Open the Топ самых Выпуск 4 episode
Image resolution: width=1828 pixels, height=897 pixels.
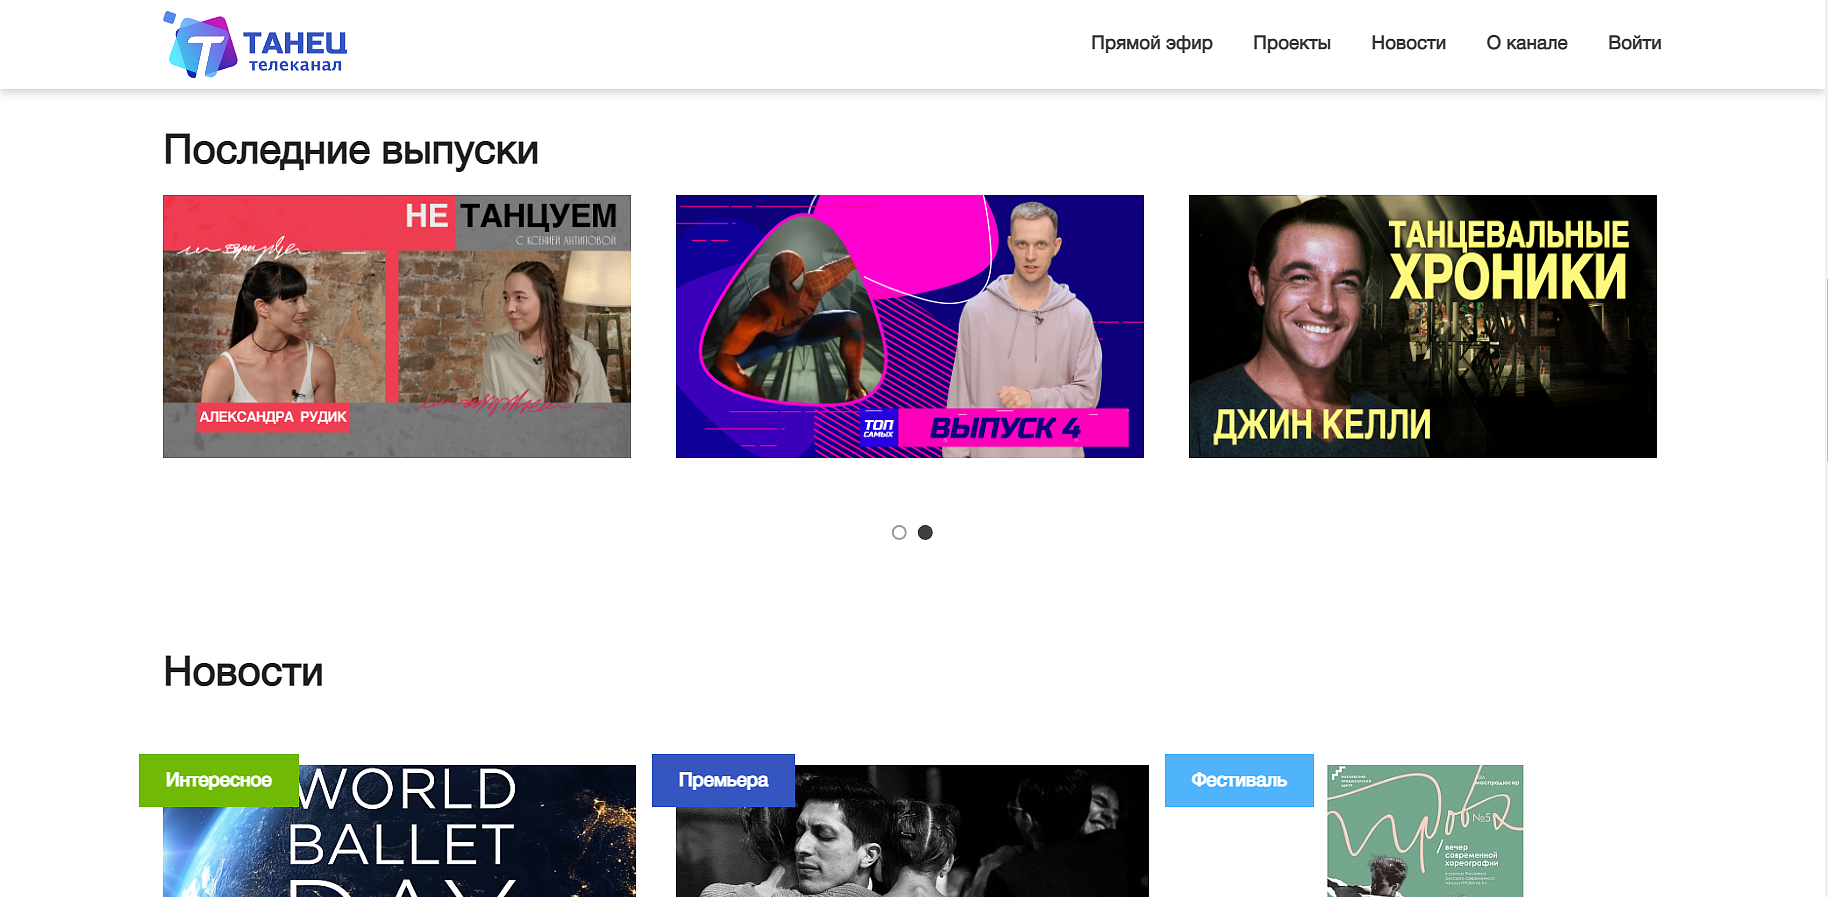coord(910,326)
